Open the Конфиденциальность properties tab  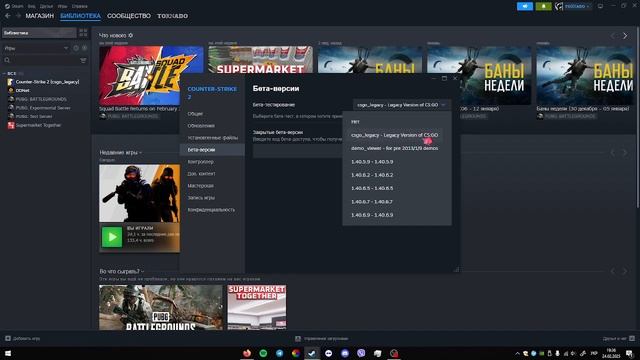[x=212, y=209]
